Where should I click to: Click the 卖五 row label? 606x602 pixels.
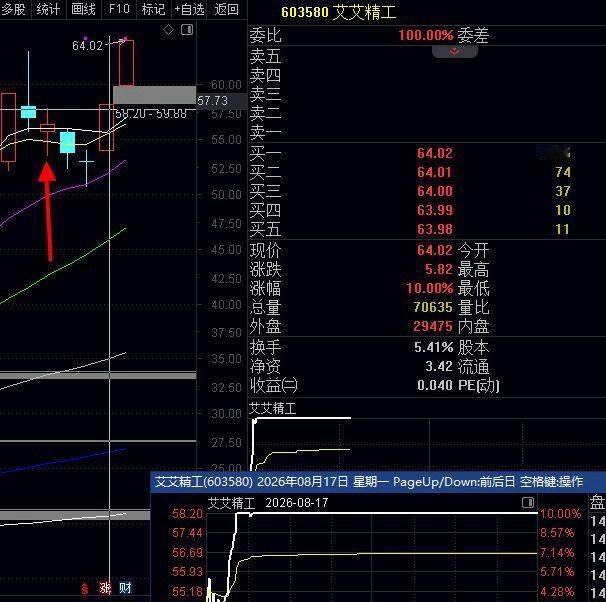click(265, 56)
